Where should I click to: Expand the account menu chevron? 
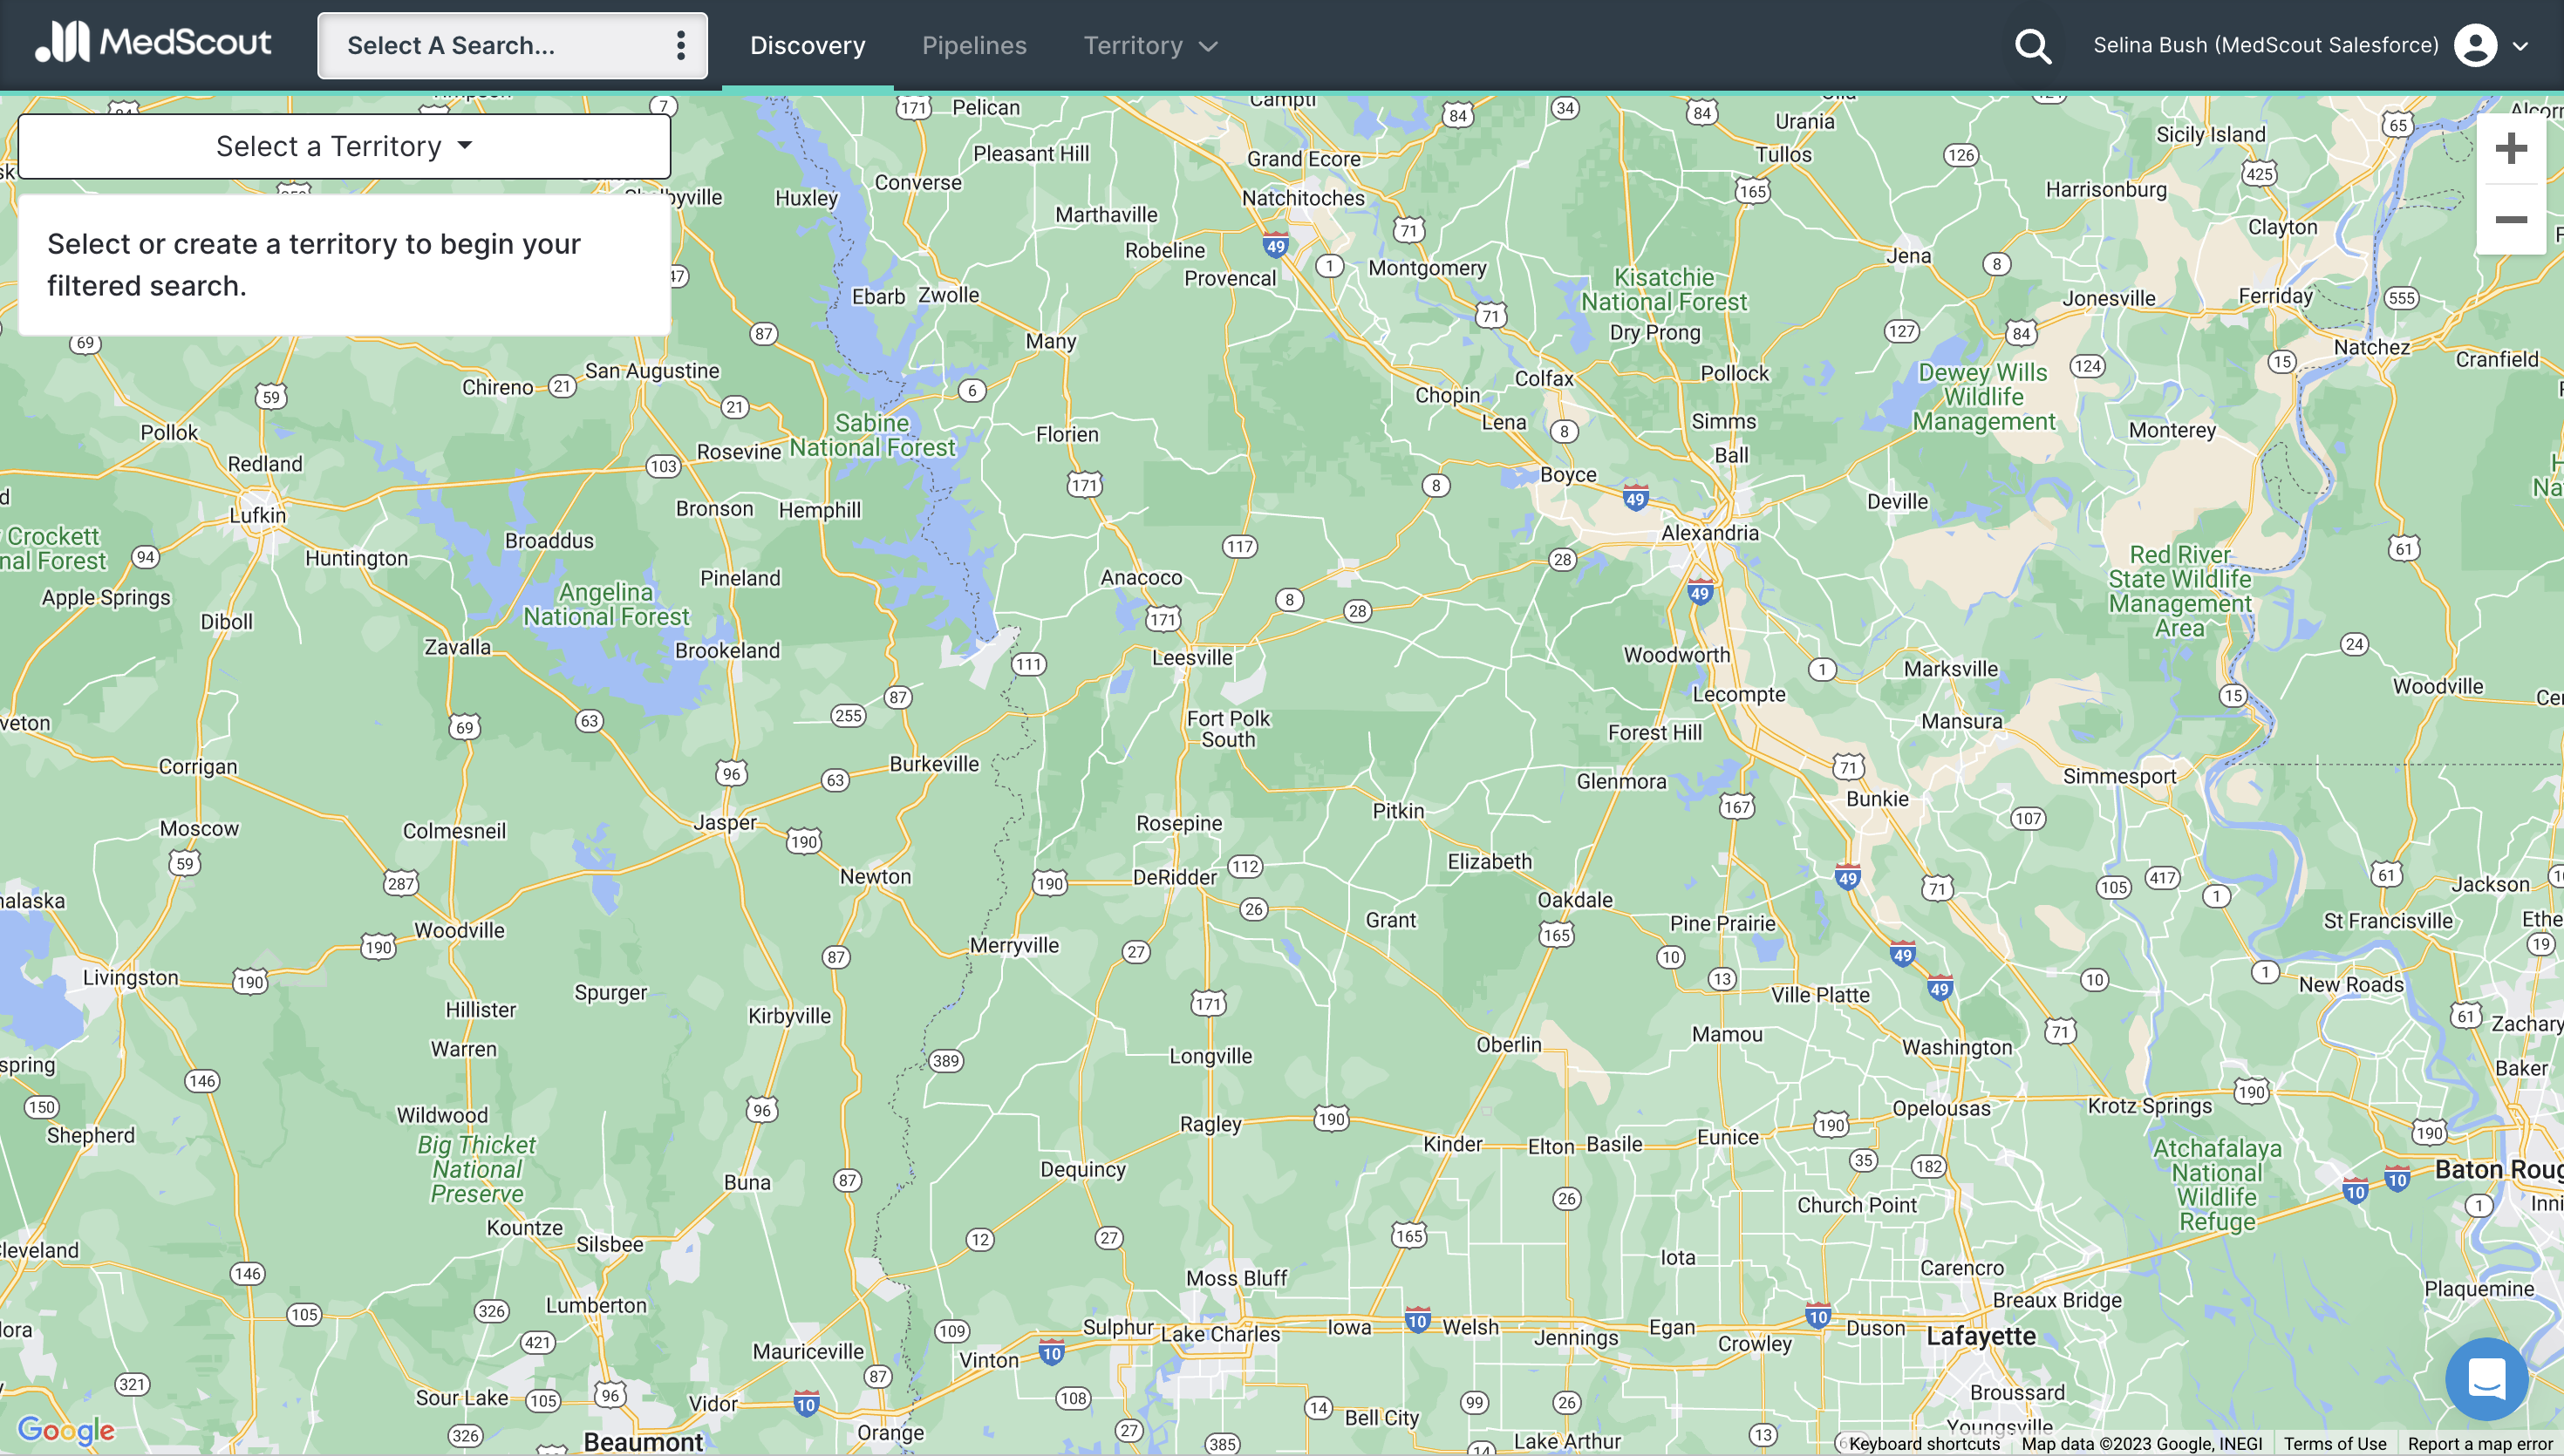(2520, 47)
